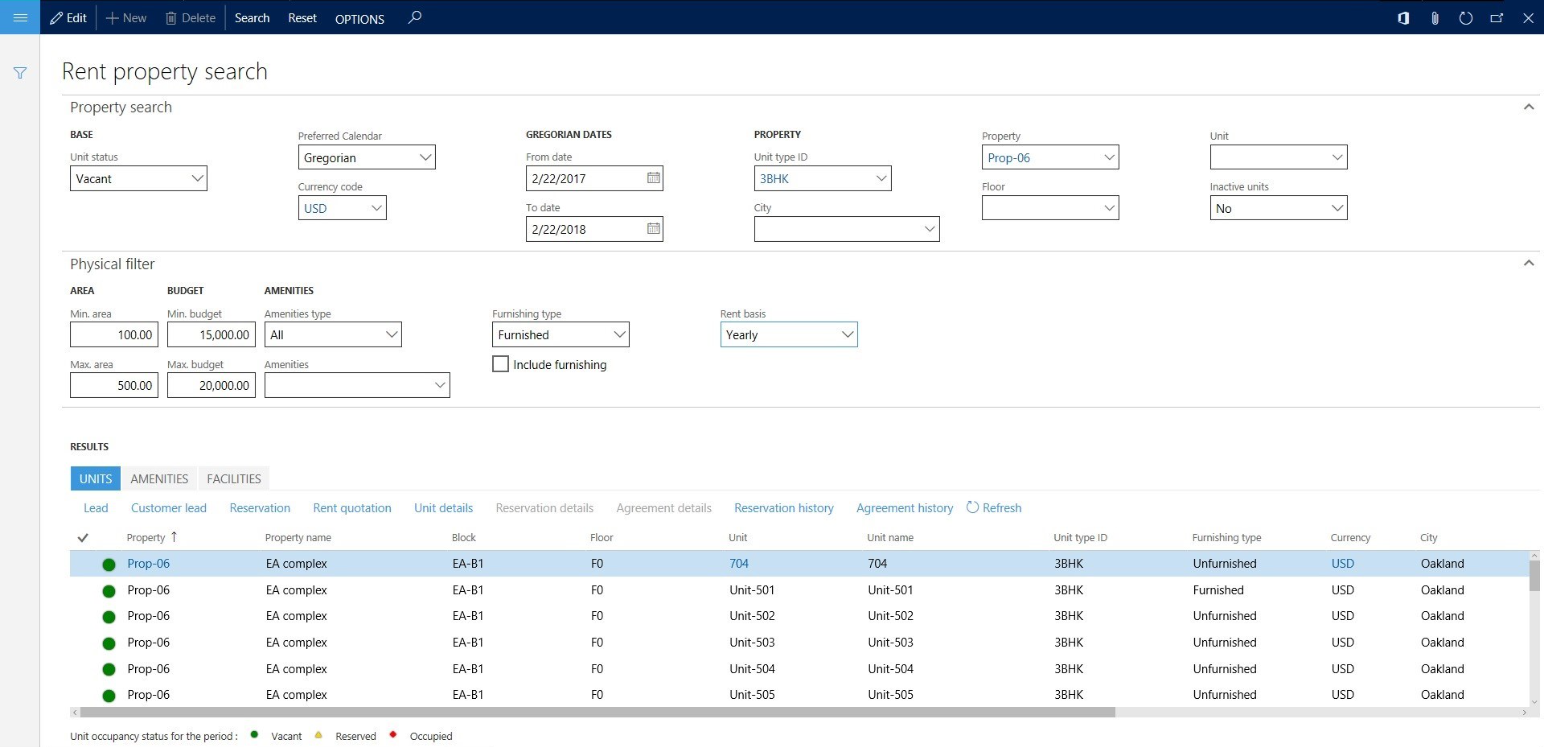Click the horizontal scrollbar under results grid

[597, 713]
